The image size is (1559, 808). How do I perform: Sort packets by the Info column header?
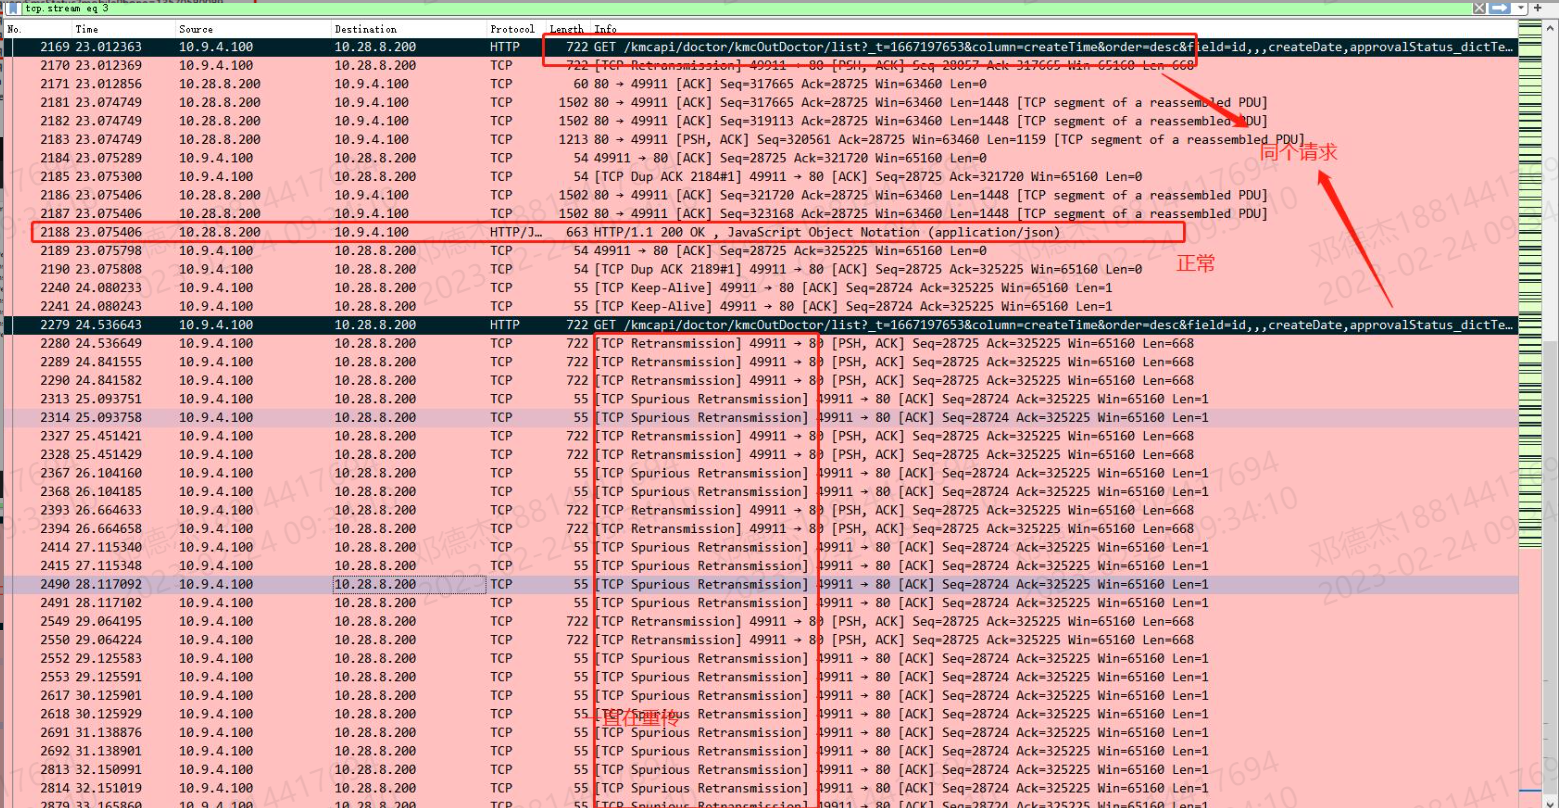[1054, 29]
